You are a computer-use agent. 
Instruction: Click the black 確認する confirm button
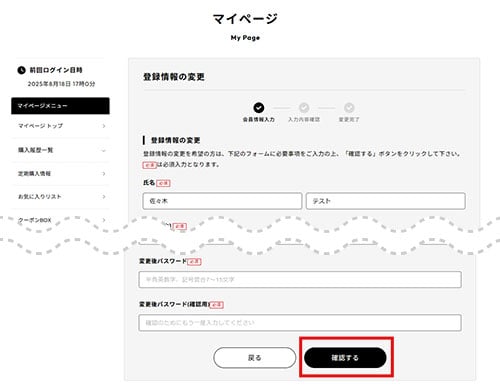[345, 358]
